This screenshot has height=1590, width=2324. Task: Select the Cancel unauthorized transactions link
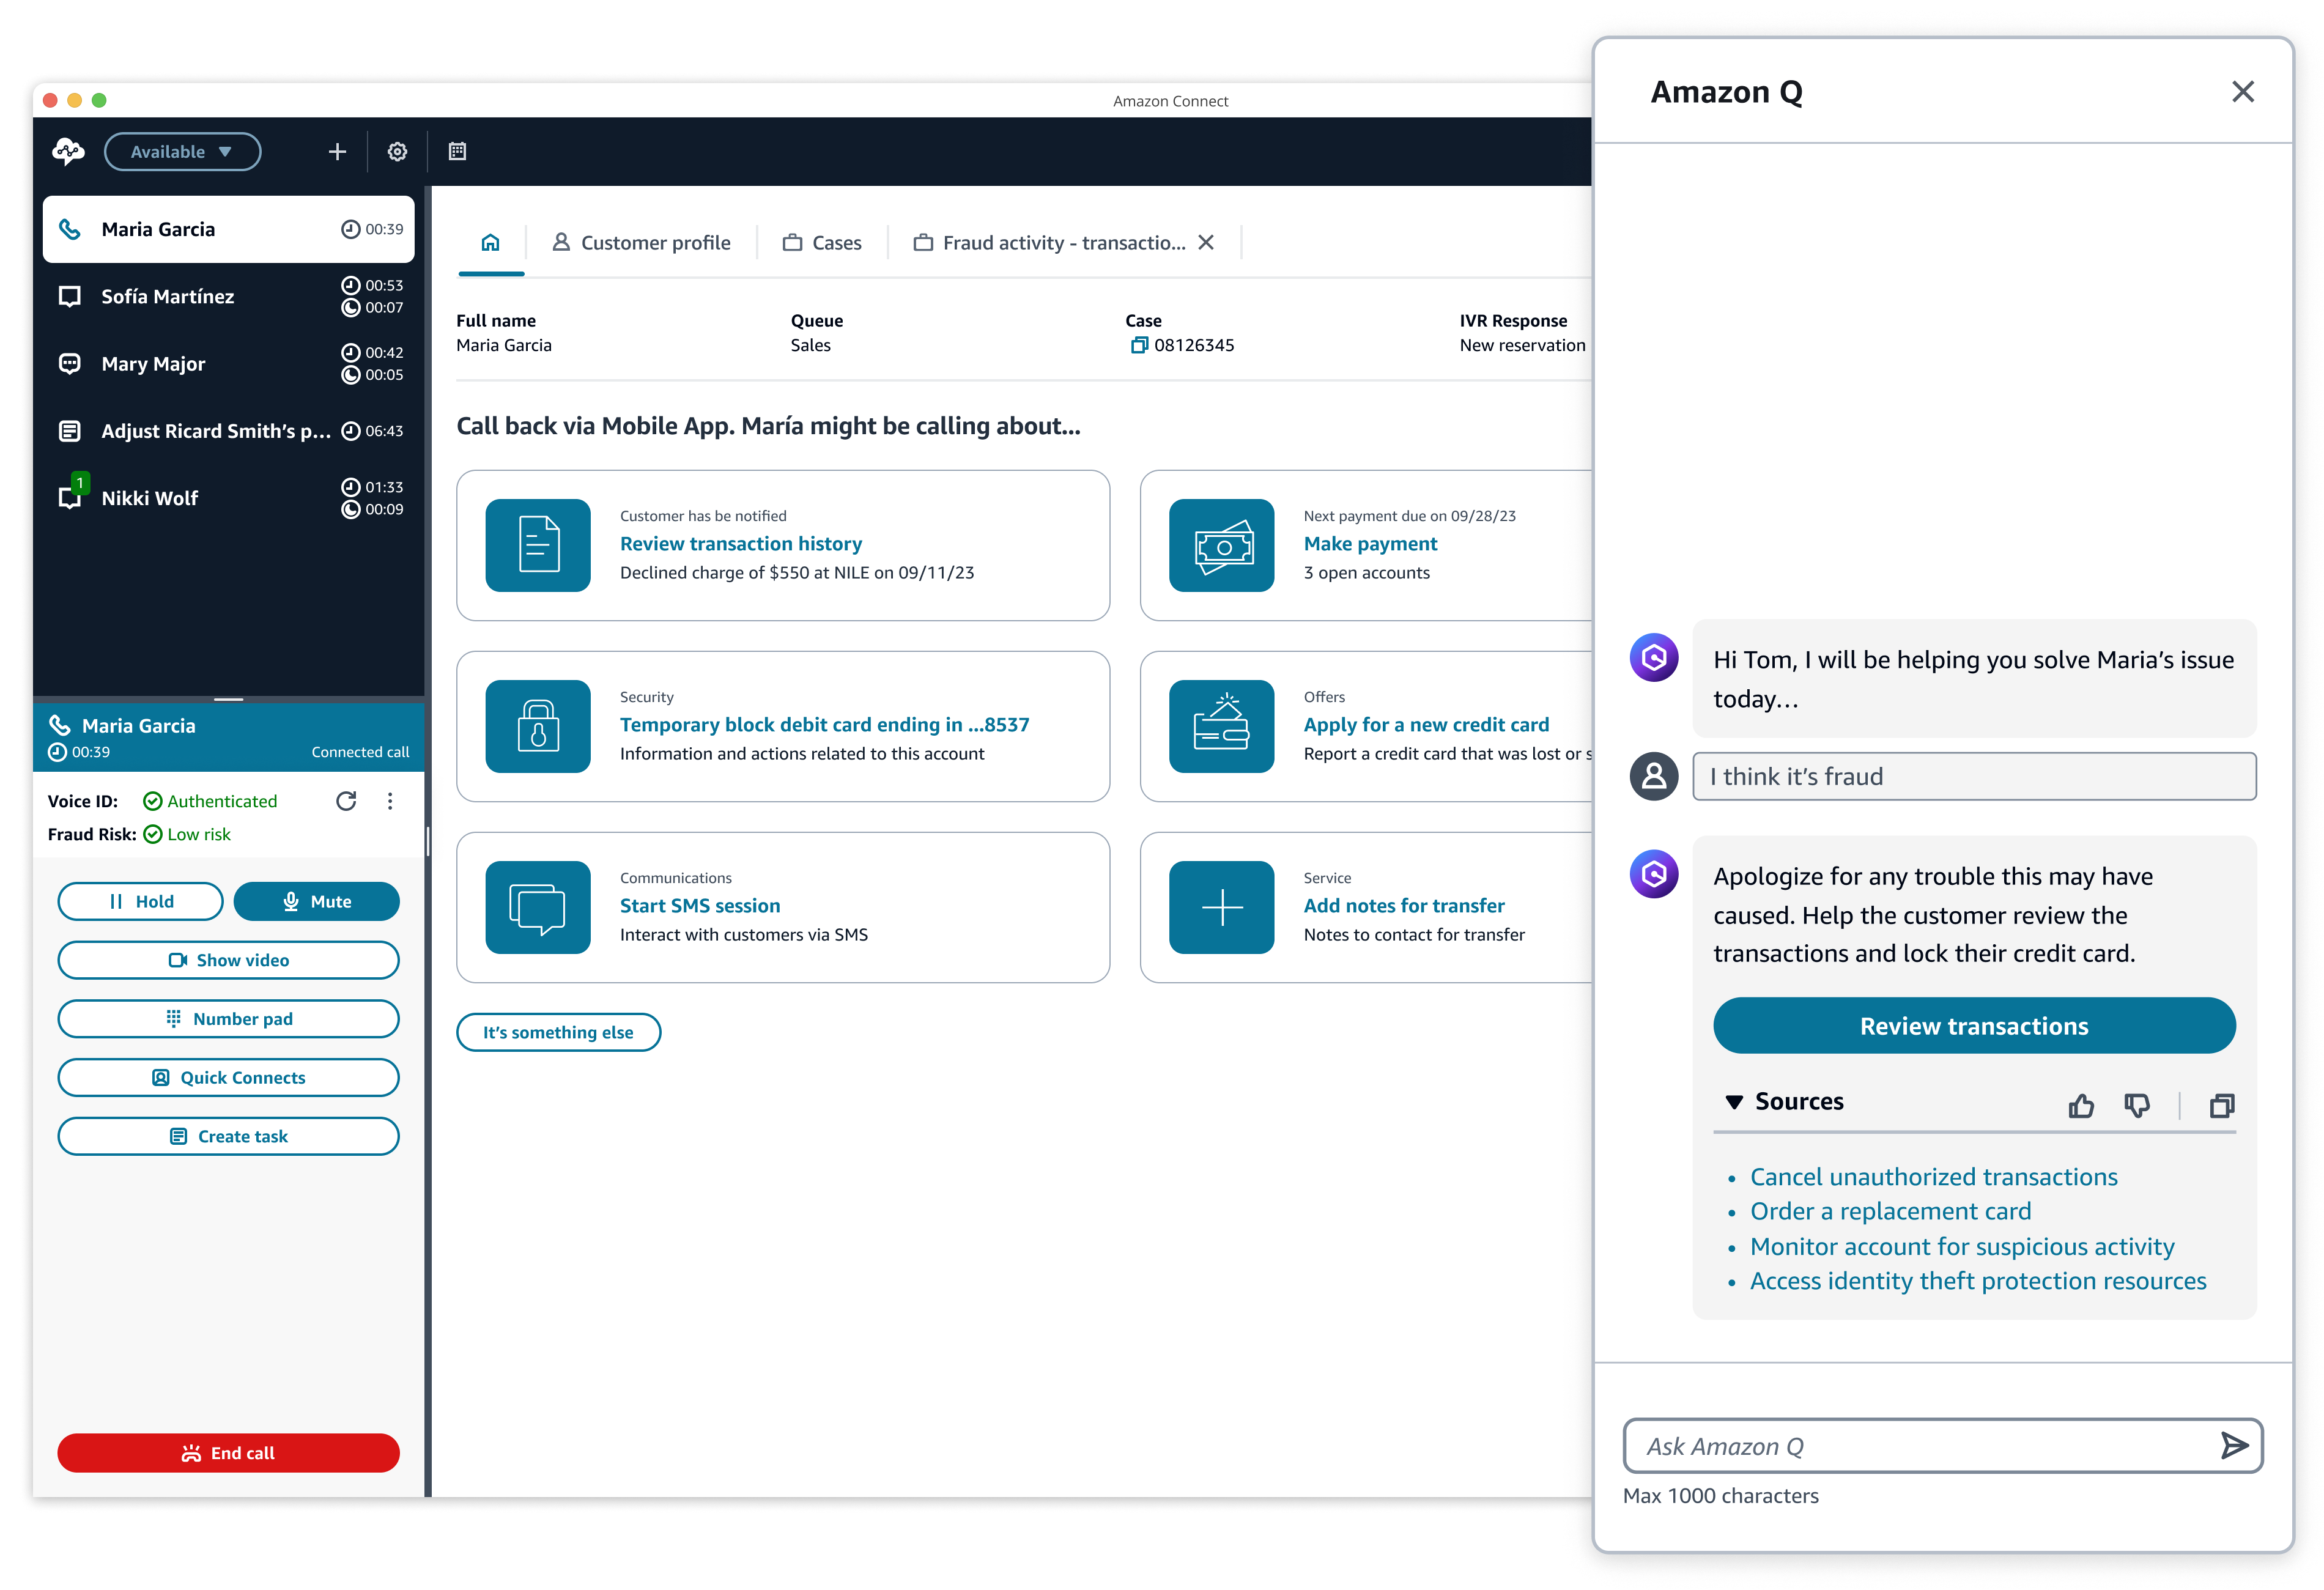point(1930,1175)
